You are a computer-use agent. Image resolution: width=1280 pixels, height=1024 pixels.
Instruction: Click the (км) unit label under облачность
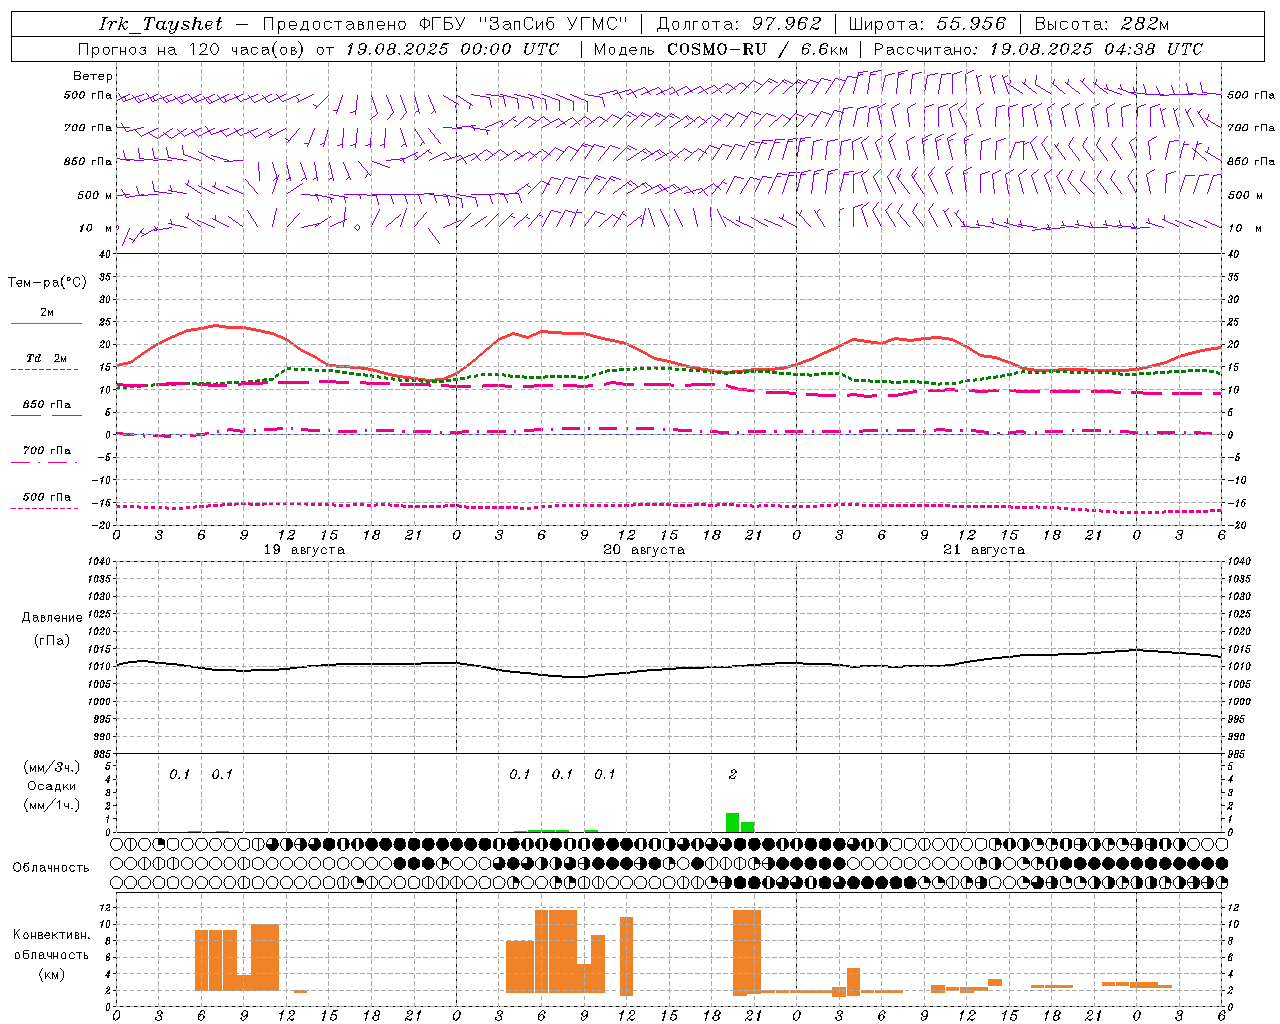(52, 974)
